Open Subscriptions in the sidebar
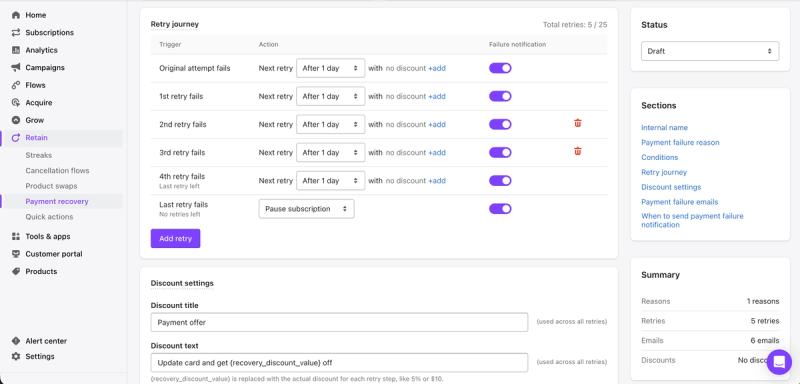Screen dimensions: 800x384 click(49, 33)
